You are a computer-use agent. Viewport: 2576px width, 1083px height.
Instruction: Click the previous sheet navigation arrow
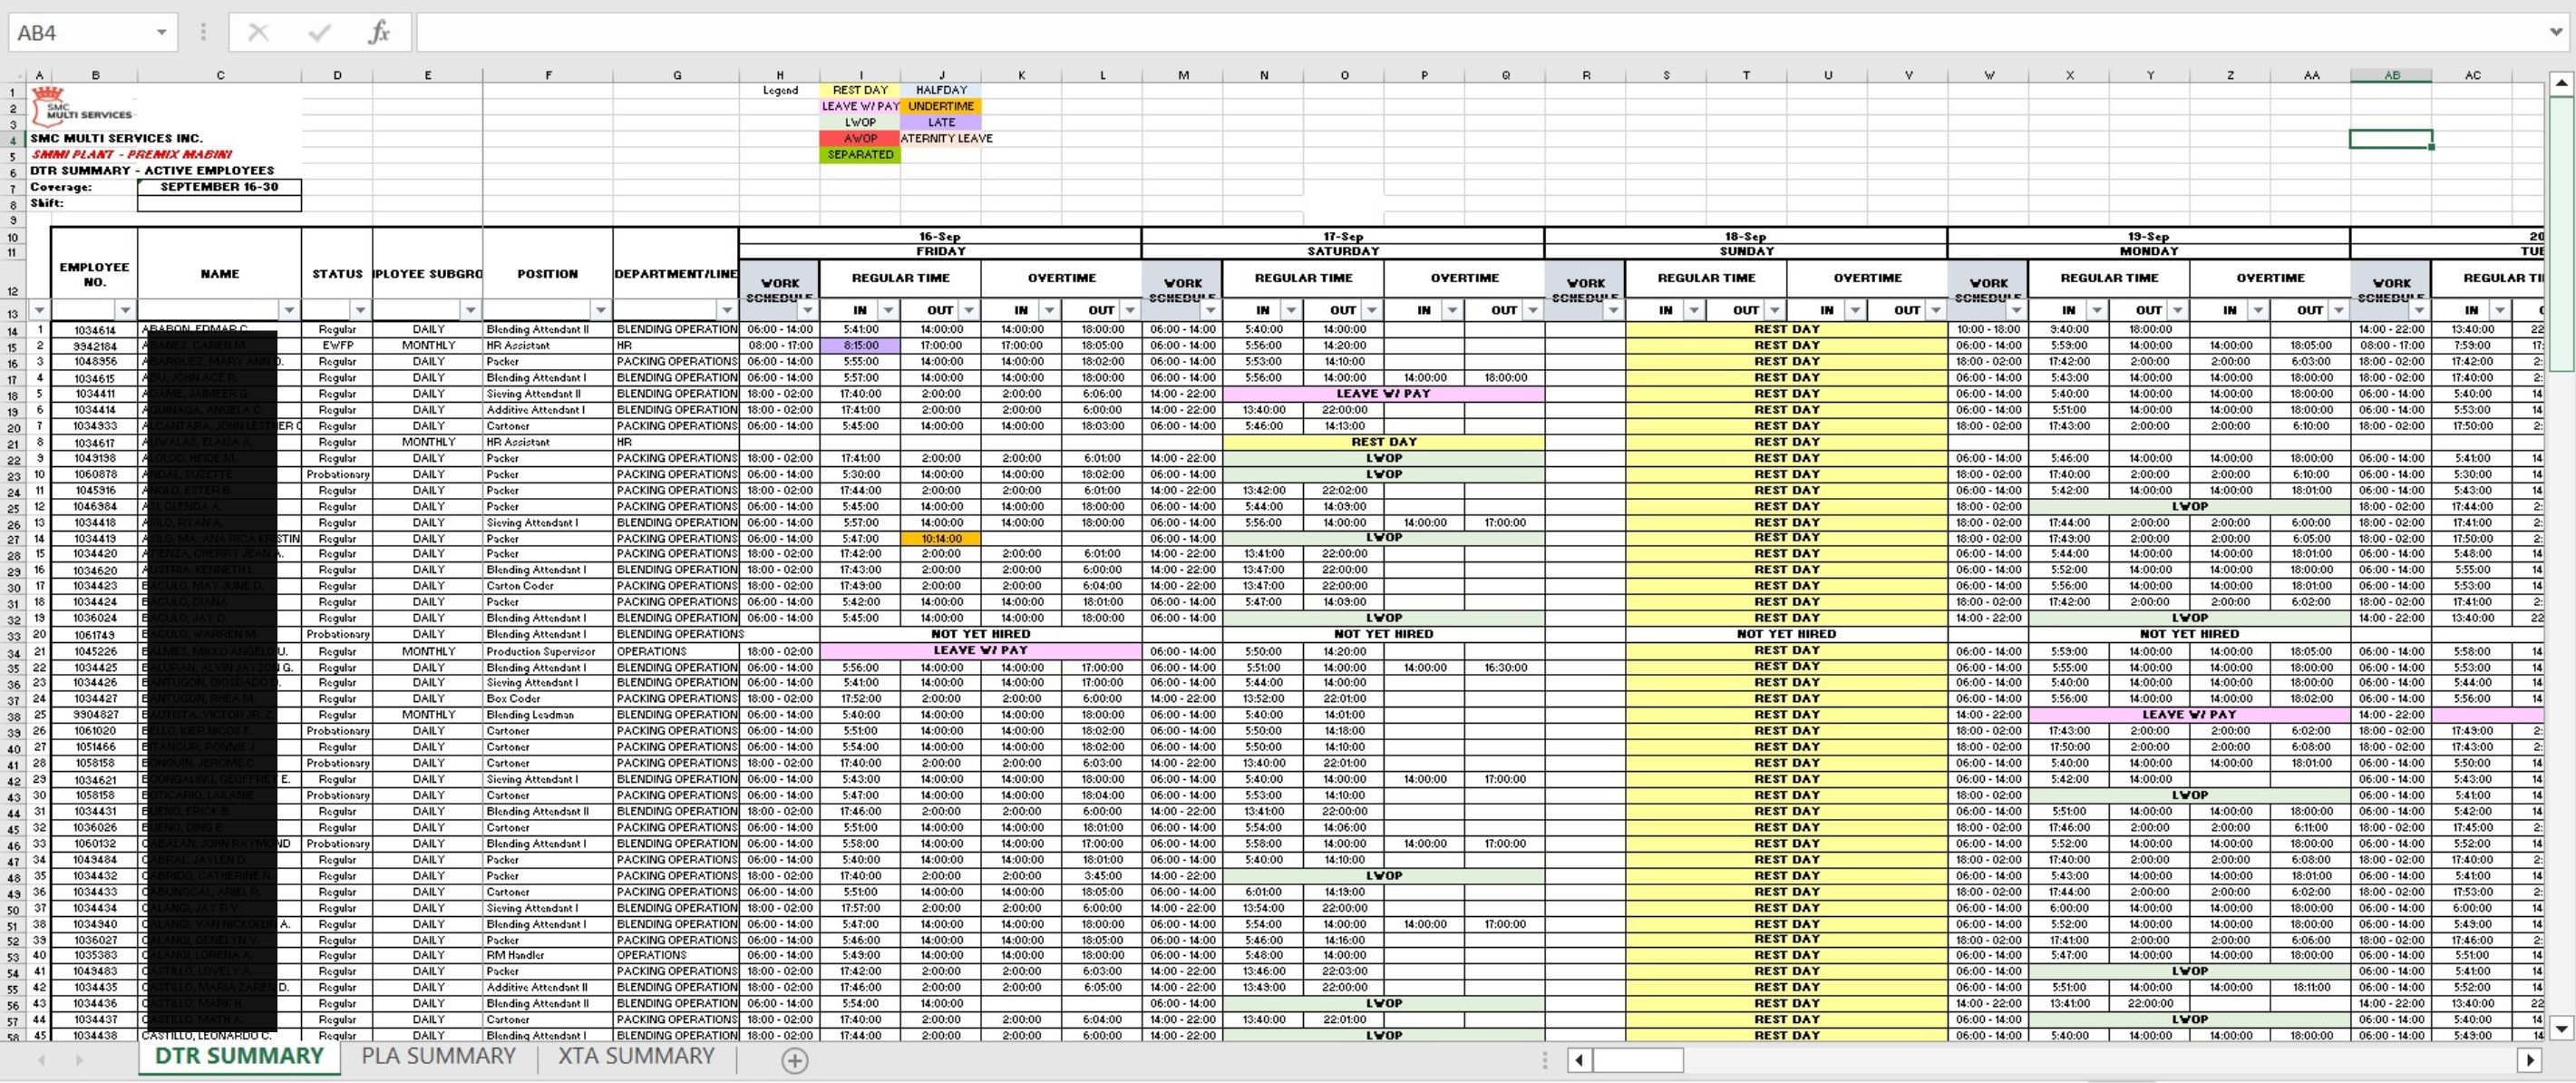[x=41, y=1060]
